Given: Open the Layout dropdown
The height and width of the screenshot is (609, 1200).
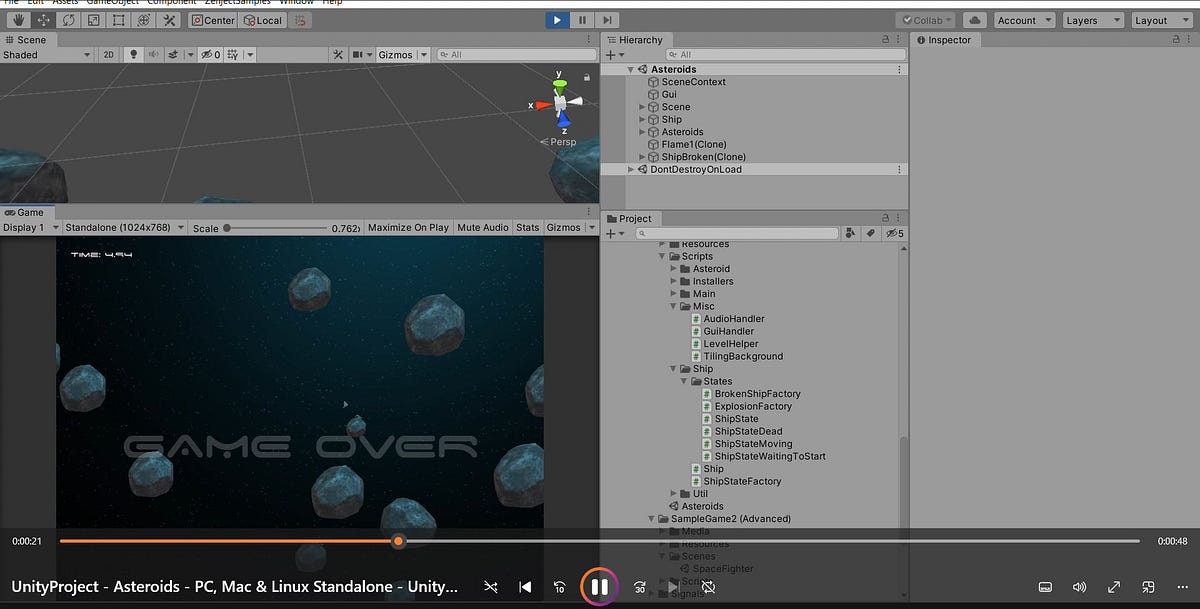Looking at the screenshot, I should click(x=1160, y=19).
